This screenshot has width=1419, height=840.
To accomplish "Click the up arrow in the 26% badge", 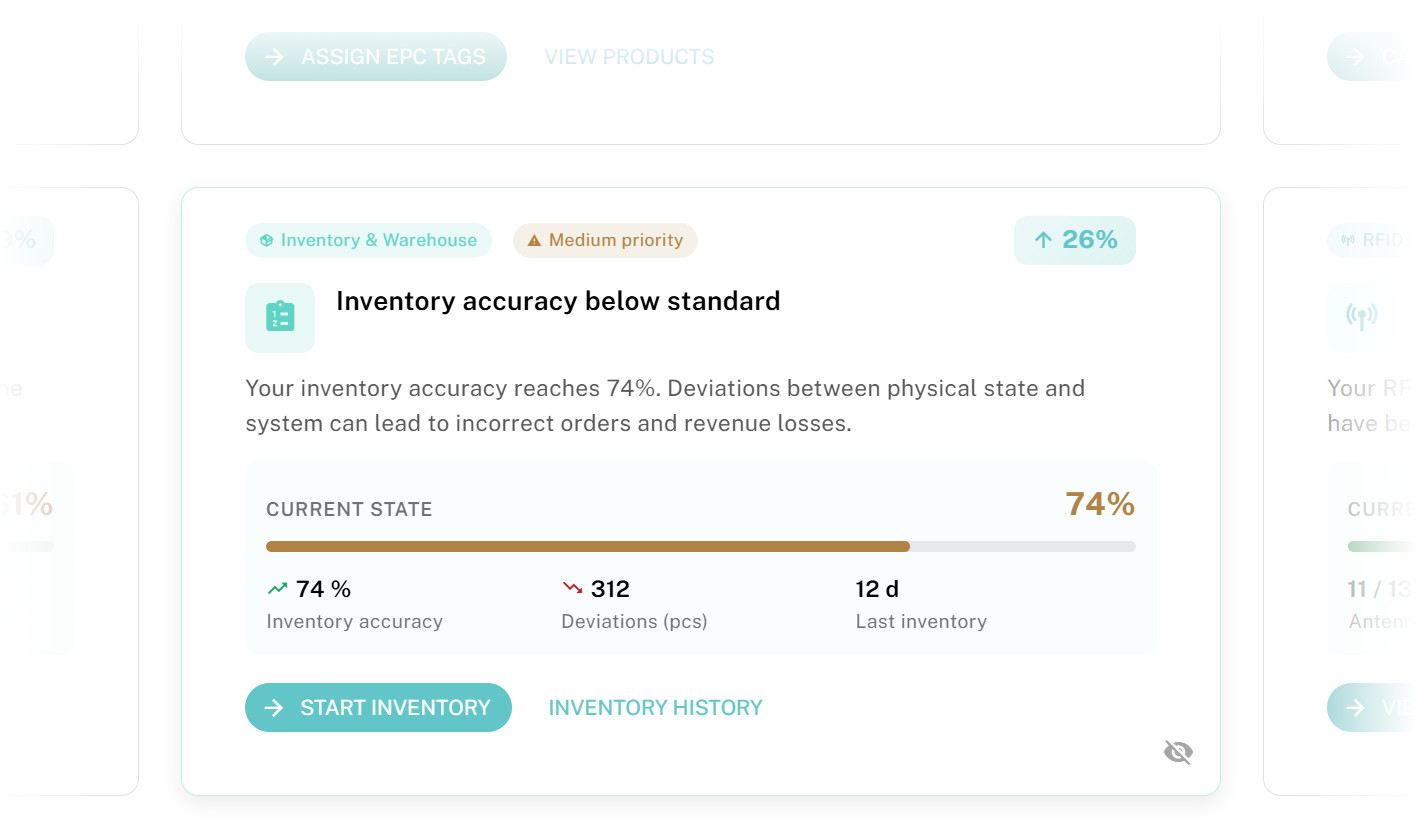I will pyautogui.click(x=1043, y=240).
